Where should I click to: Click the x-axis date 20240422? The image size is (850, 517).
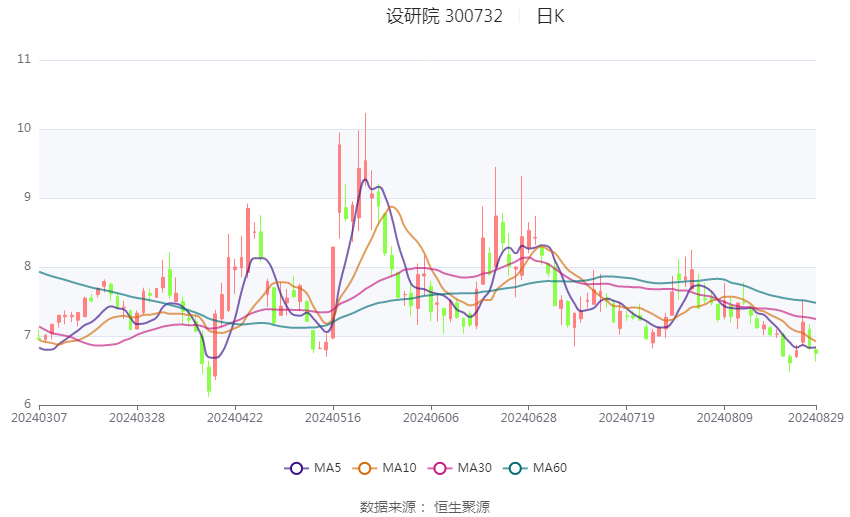235,418
